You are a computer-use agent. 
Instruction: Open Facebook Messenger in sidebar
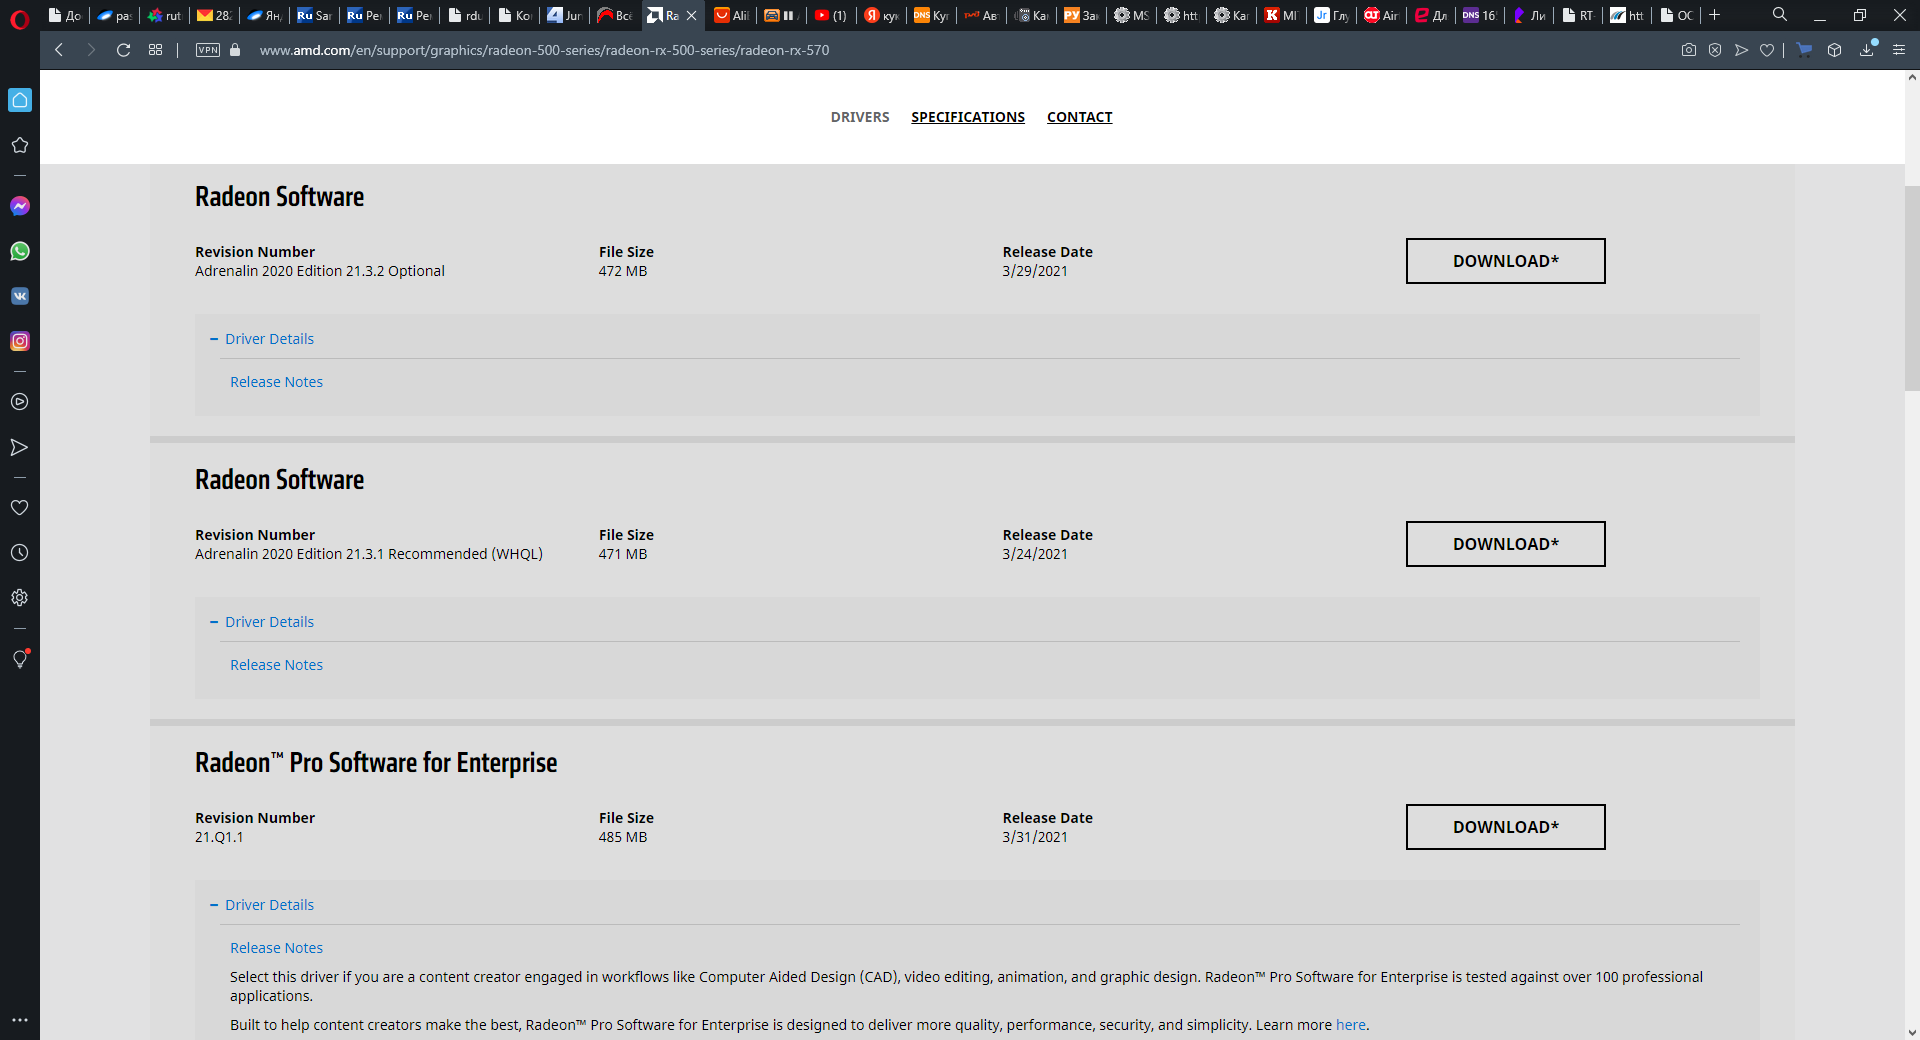click(x=20, y=206)
